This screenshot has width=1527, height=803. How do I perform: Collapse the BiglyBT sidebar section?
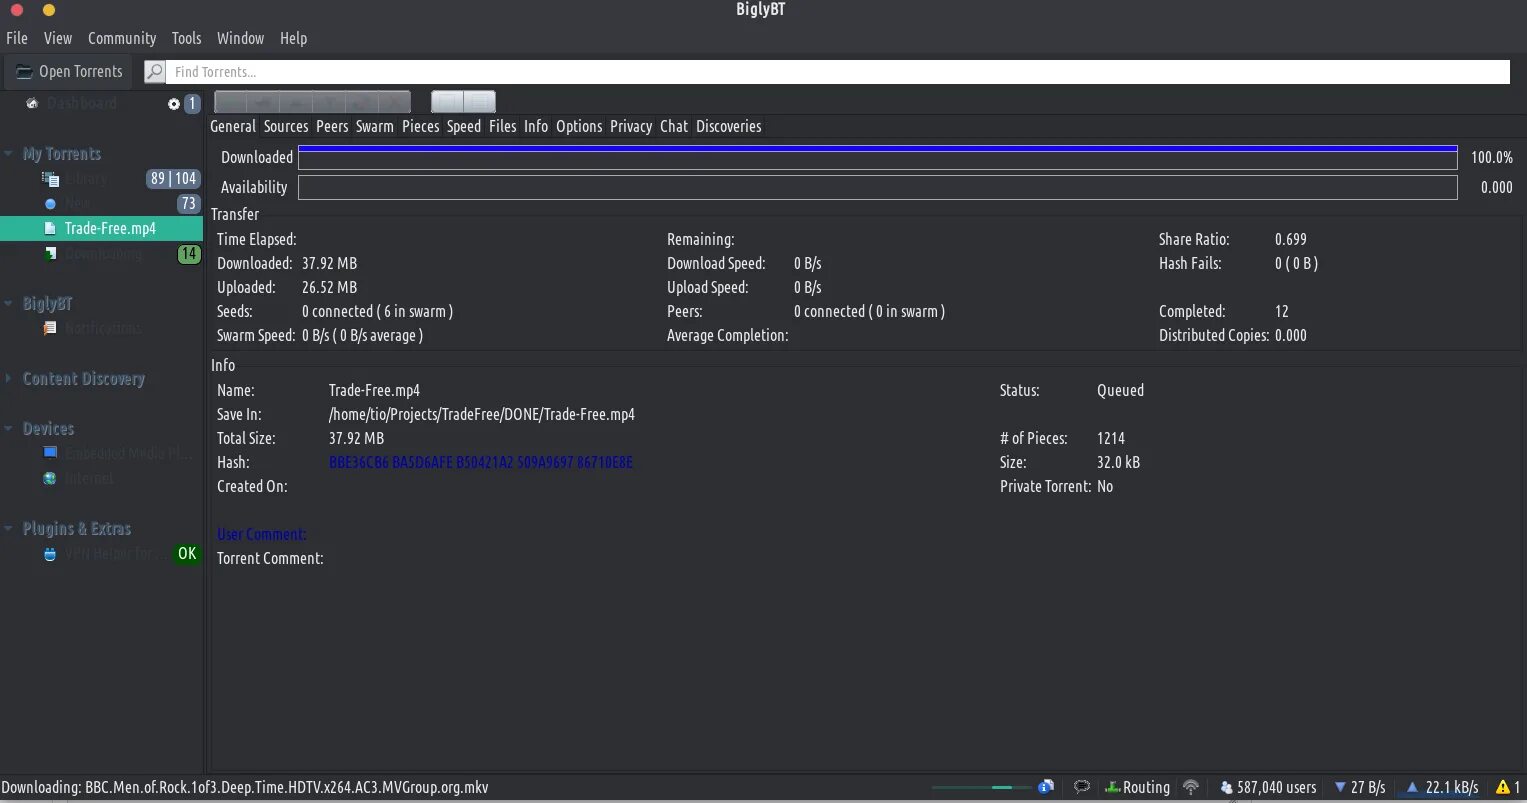pos(8,303)
